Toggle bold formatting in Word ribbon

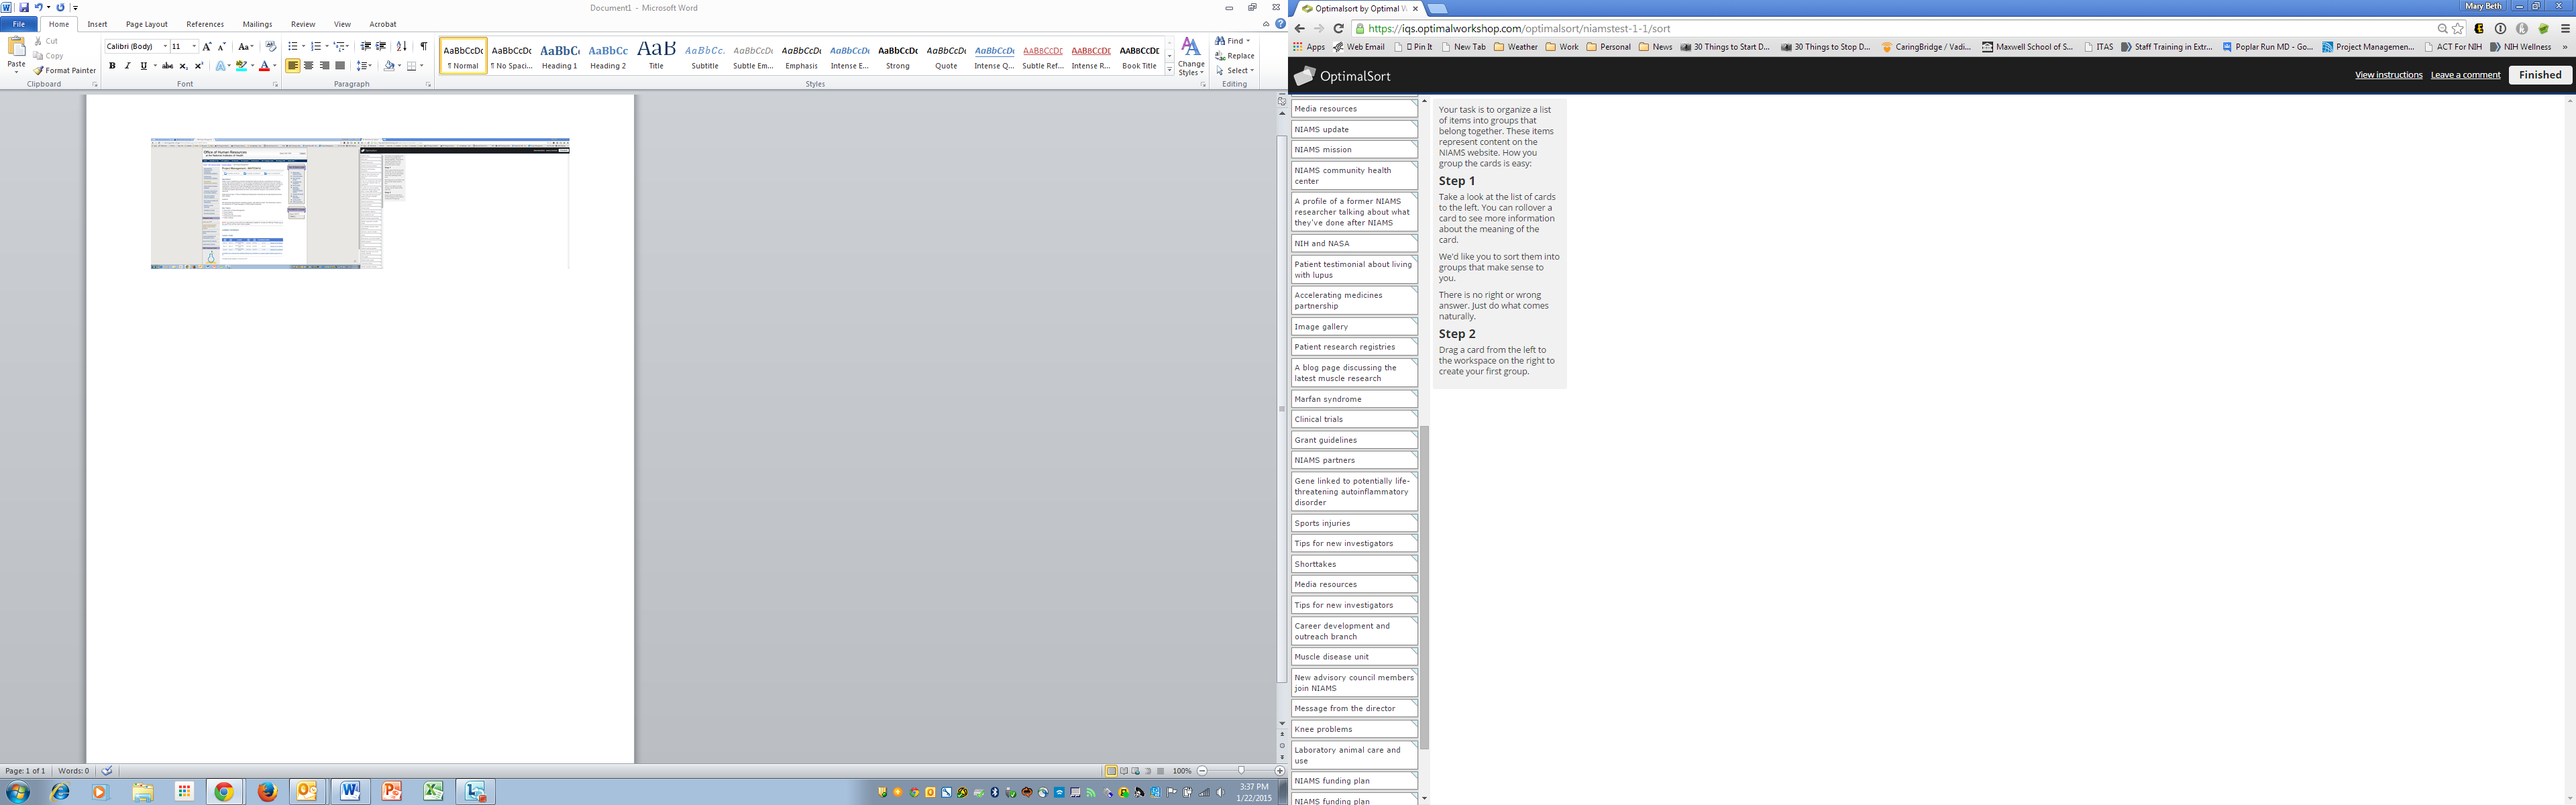(x=112, y=66)
